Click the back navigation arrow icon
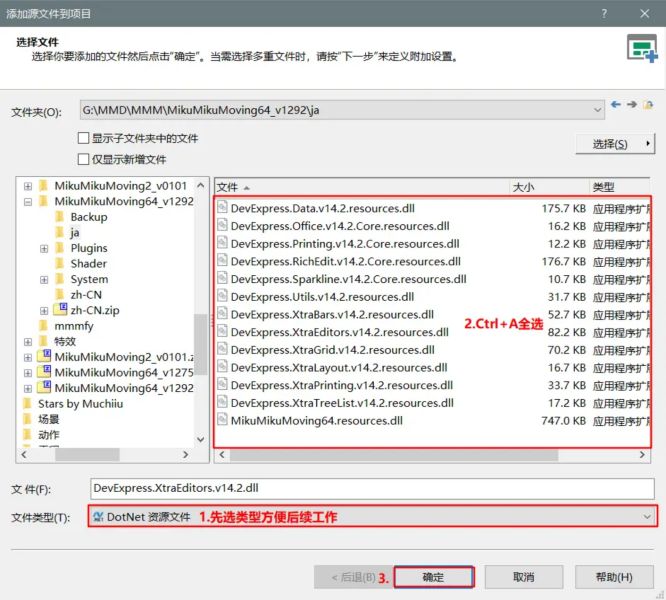 [616, 105]
